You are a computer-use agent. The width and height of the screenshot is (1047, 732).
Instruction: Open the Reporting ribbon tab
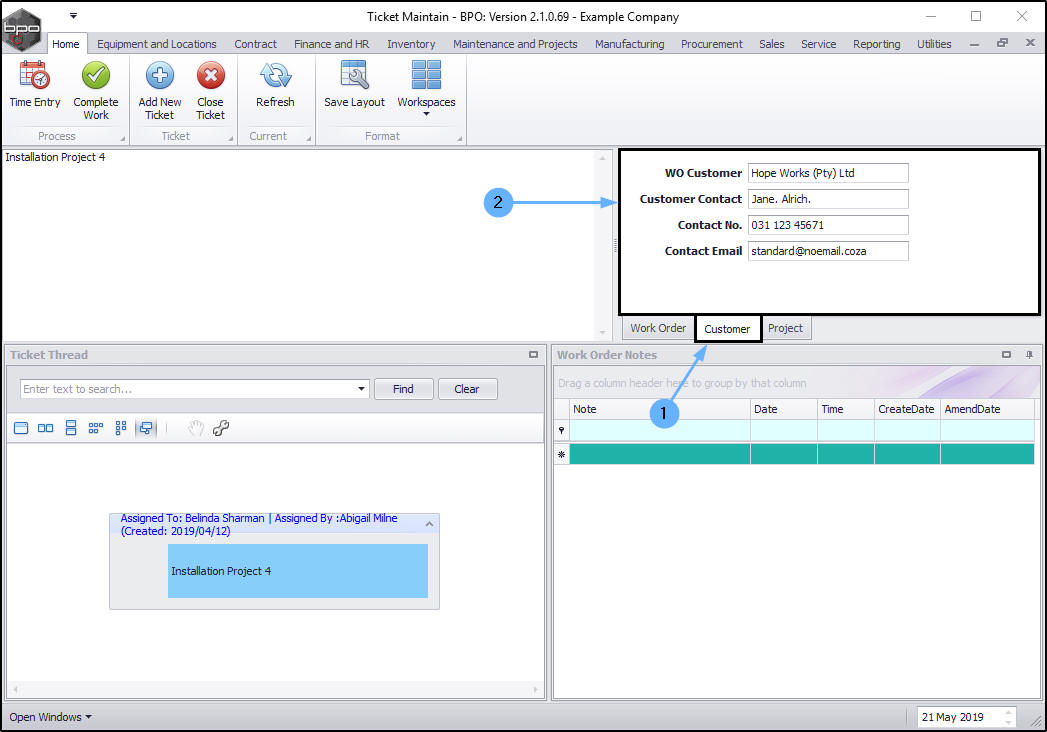coord(877,44)
